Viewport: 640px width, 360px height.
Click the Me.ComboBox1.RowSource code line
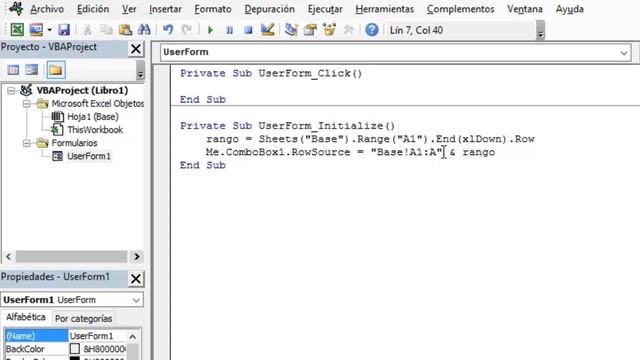(350, 152)
